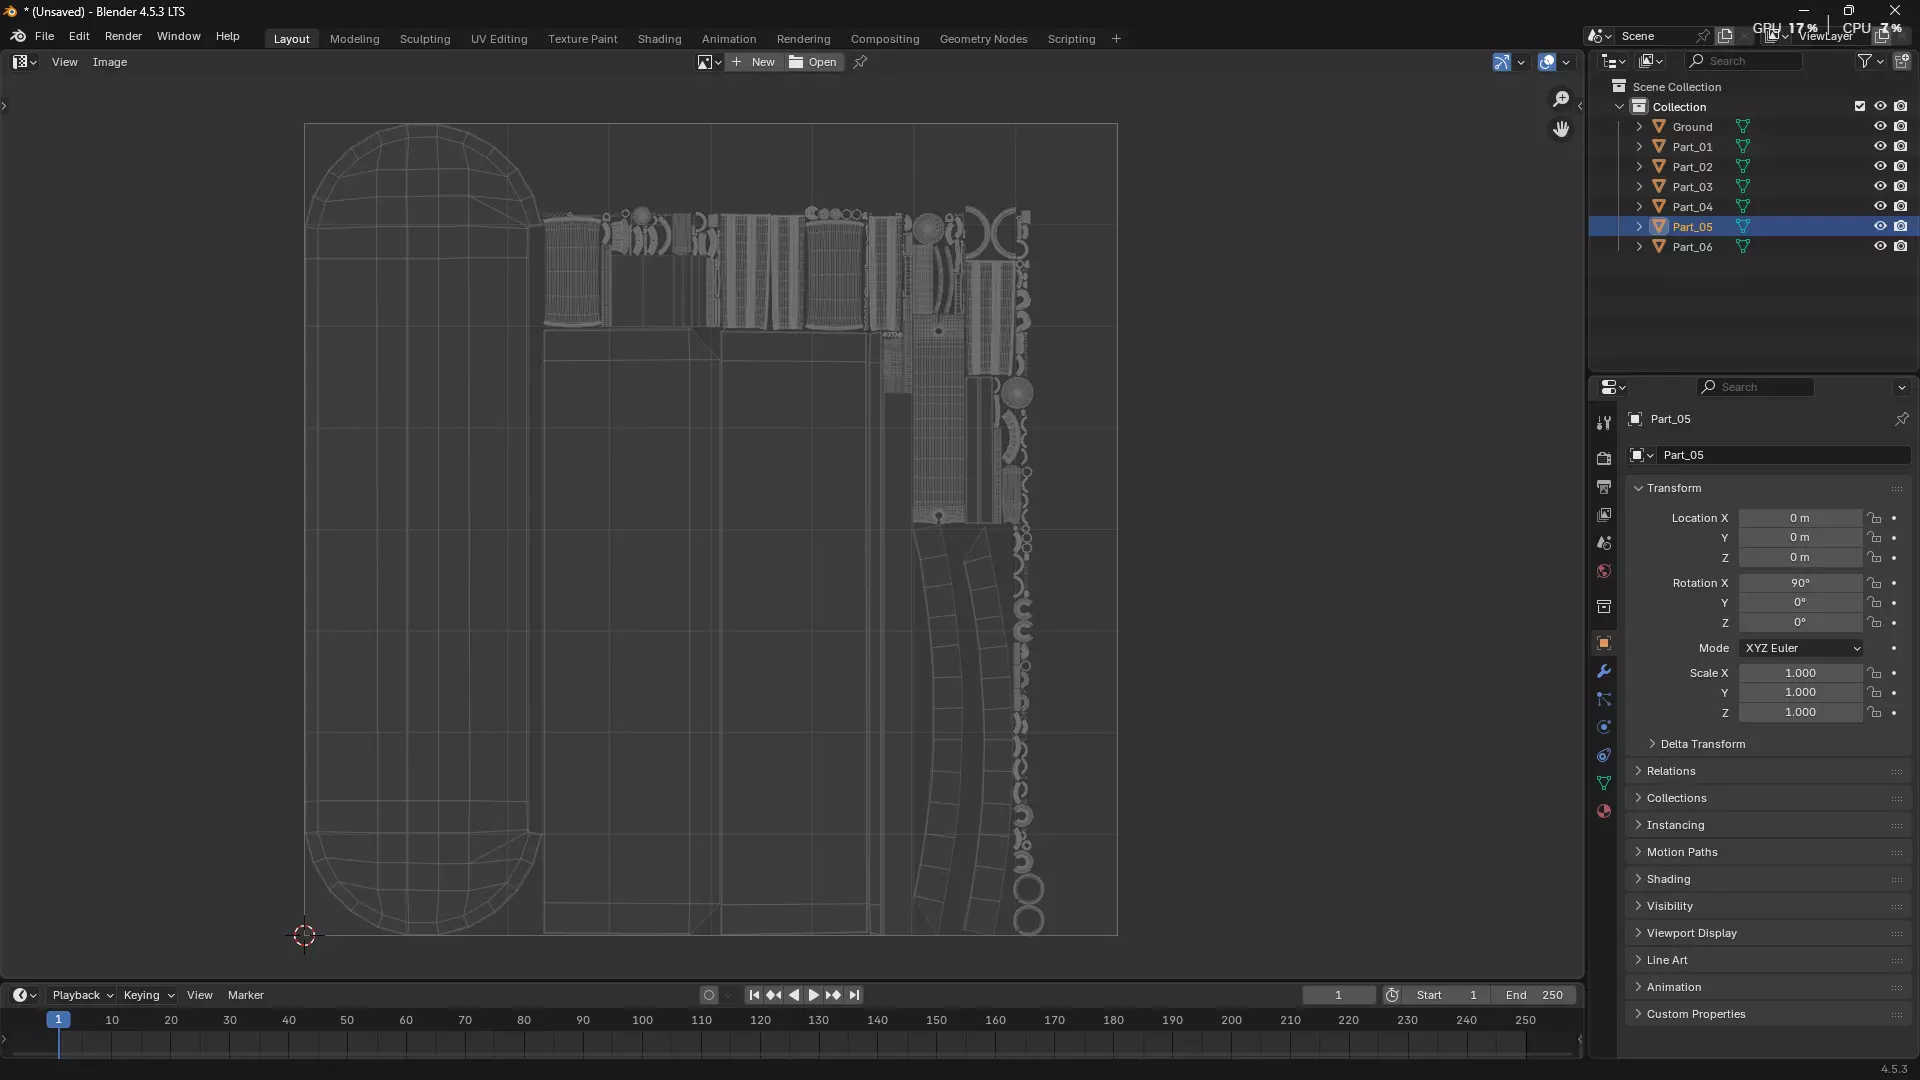Image resolution: width=1920 pixels, height=1080 pixels.
Task: Click the pin icon beside Part_05
Action: [1901, 419]
